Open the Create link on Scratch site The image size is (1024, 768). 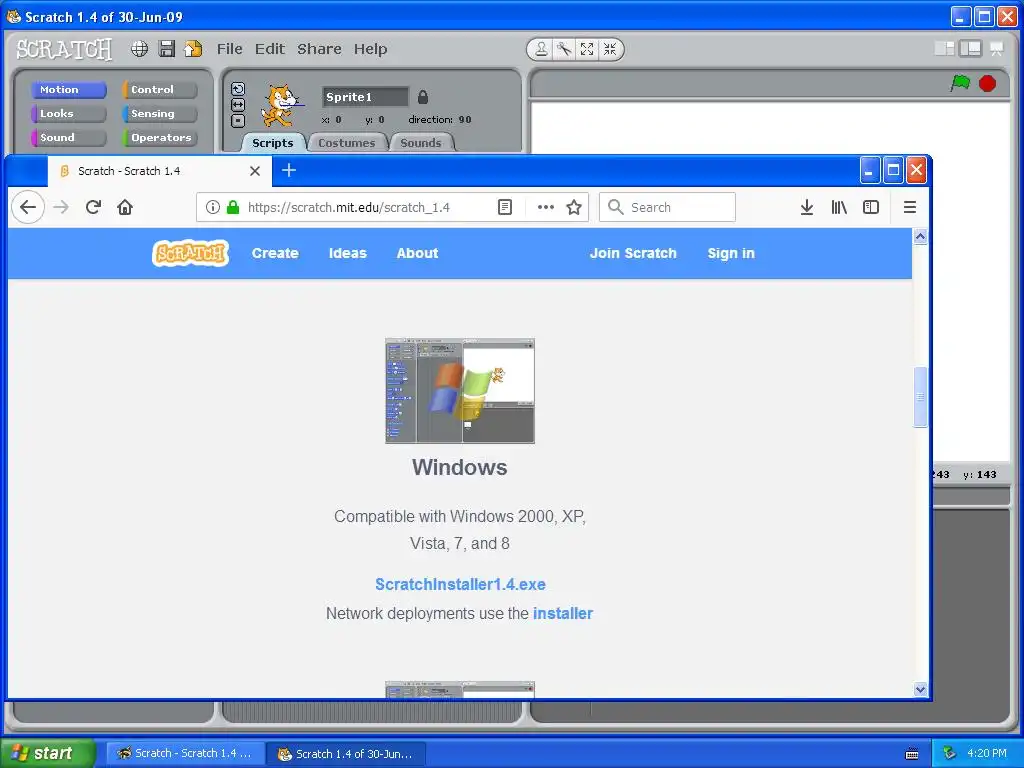pos(275,253)
